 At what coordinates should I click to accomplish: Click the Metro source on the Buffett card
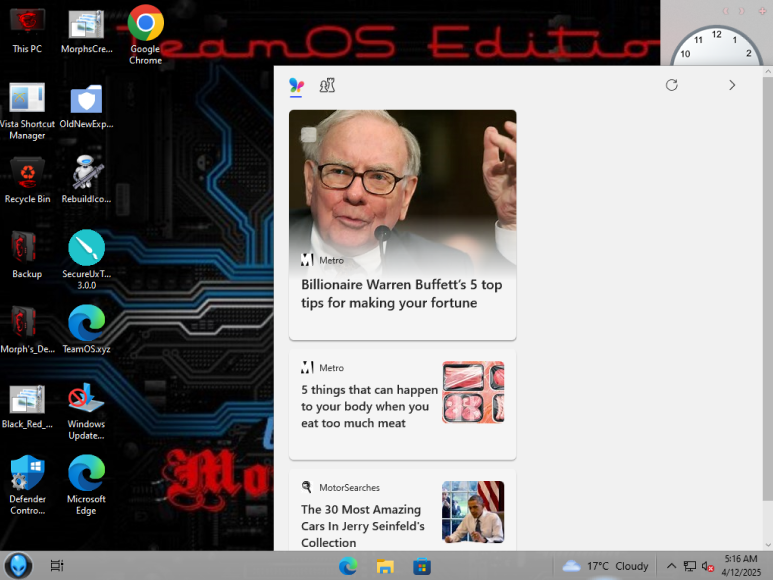322,260
